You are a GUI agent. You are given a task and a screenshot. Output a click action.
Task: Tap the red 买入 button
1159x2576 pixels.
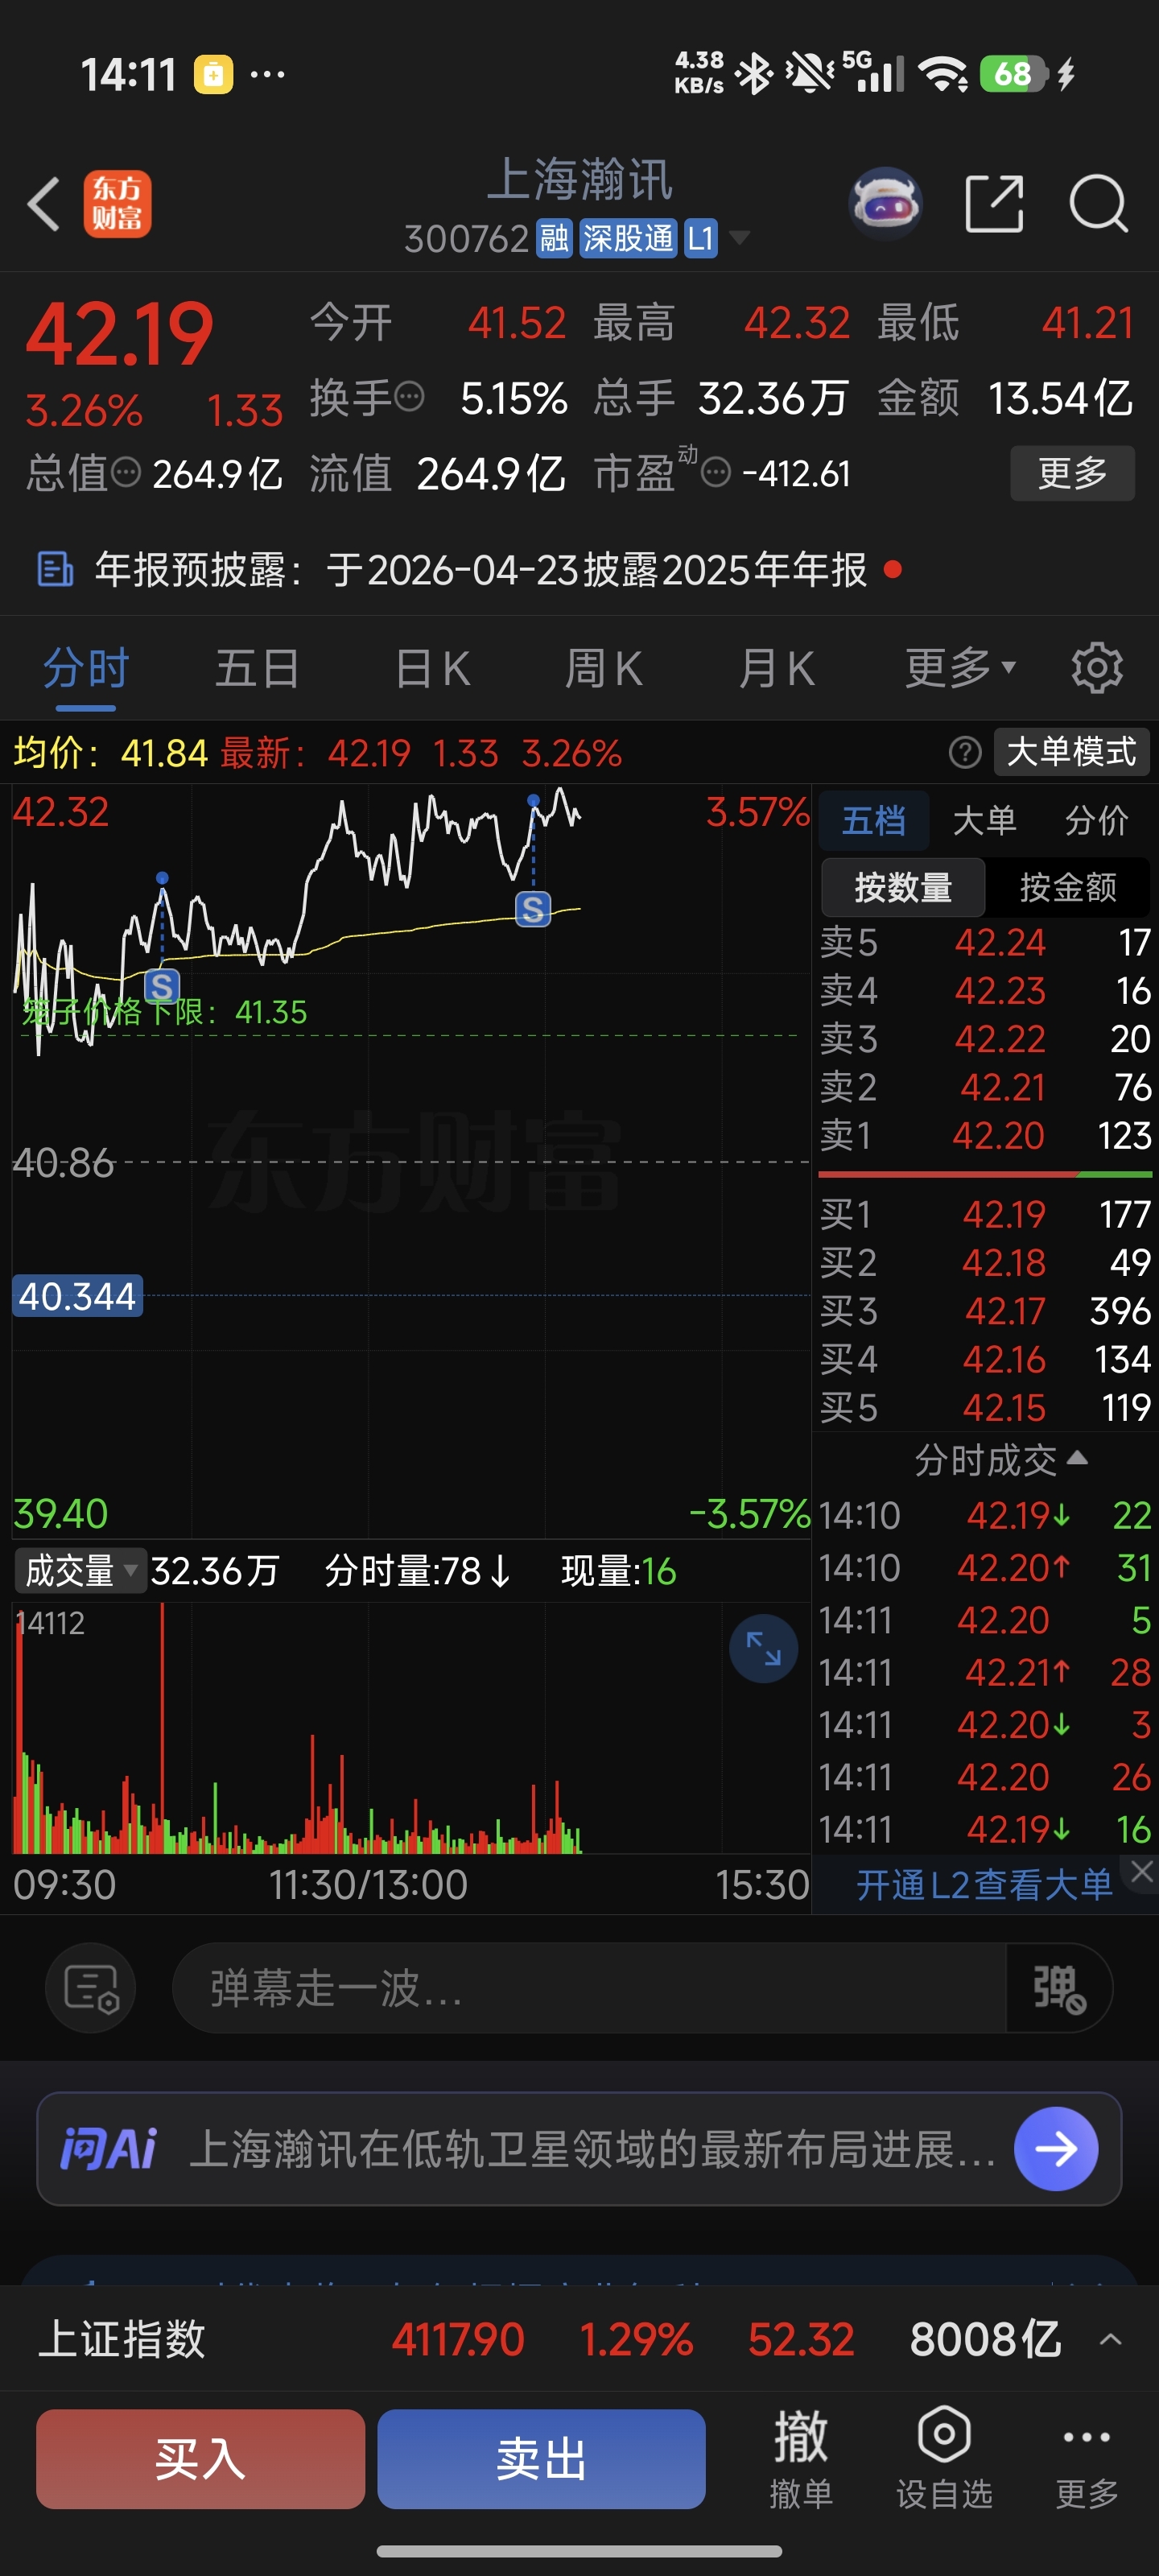(x=200, y=2458)
